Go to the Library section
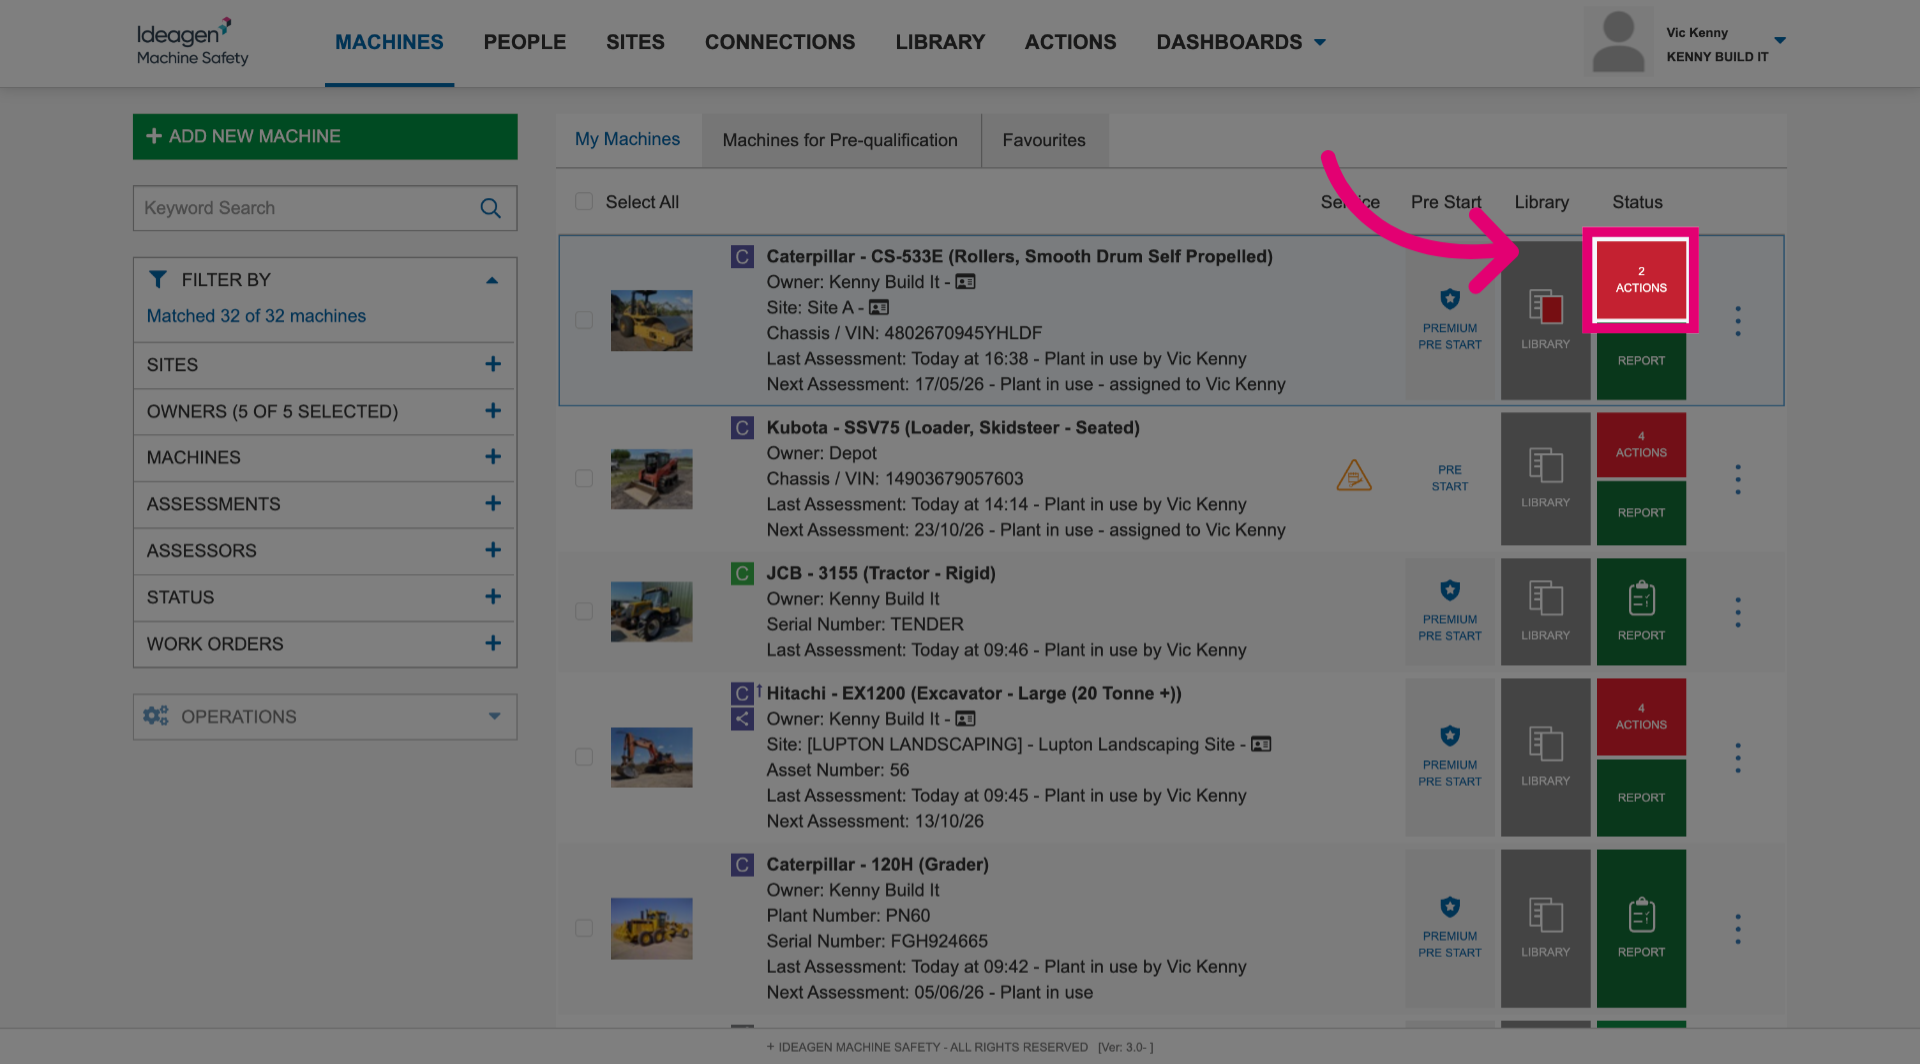 click(940, 42)
